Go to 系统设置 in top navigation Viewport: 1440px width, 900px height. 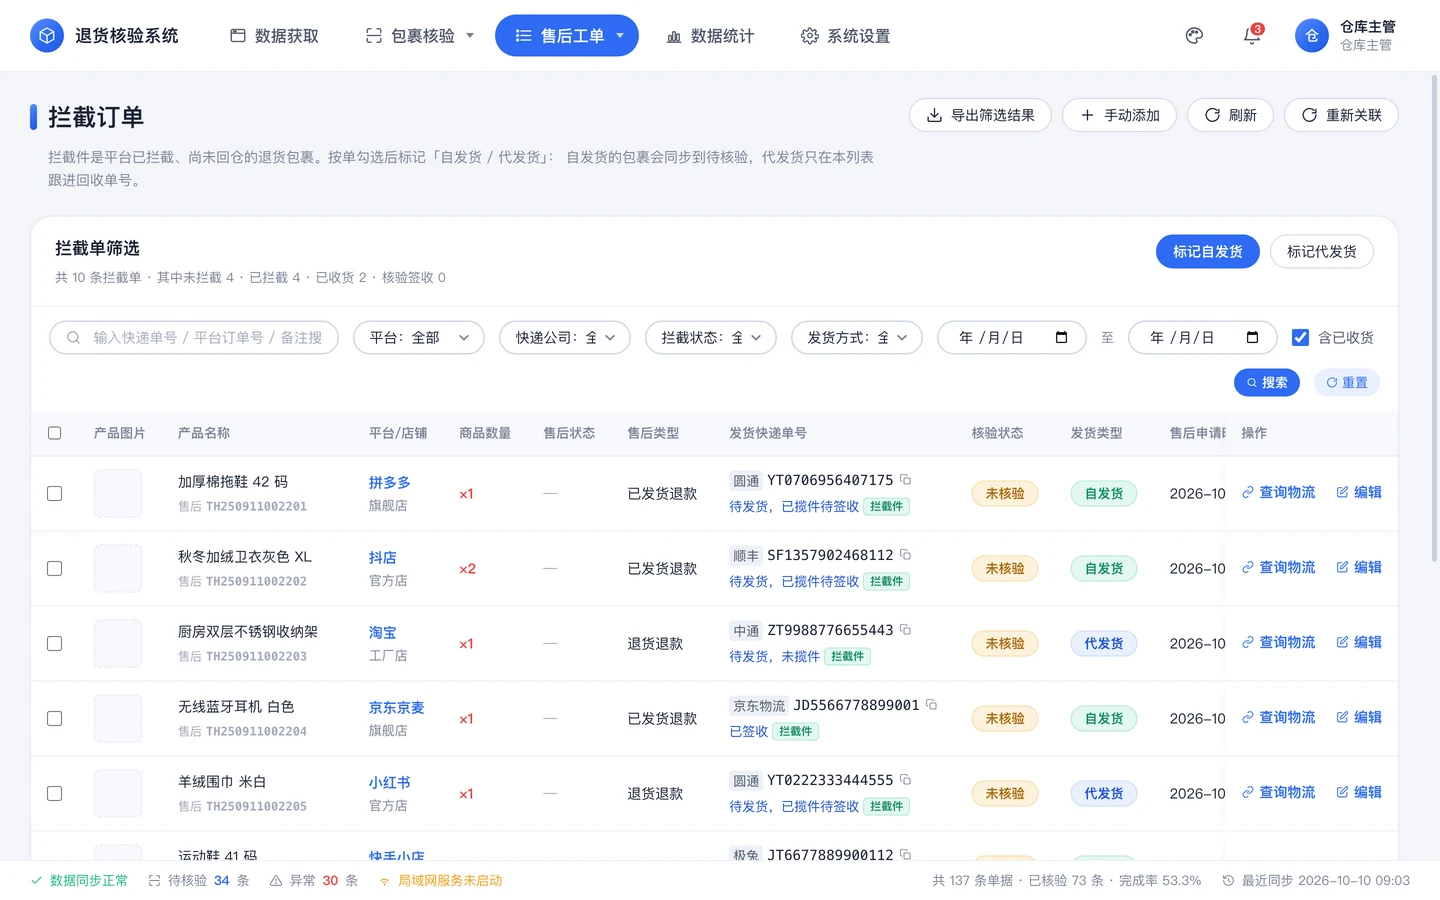(x=846, y=36)
